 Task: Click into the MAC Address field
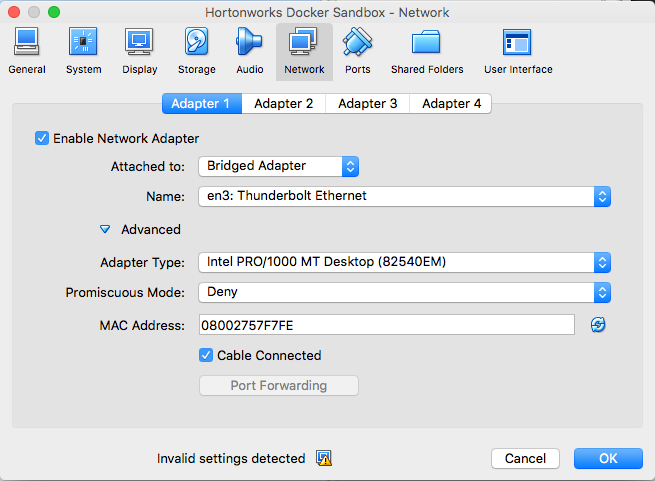(387, 325)
